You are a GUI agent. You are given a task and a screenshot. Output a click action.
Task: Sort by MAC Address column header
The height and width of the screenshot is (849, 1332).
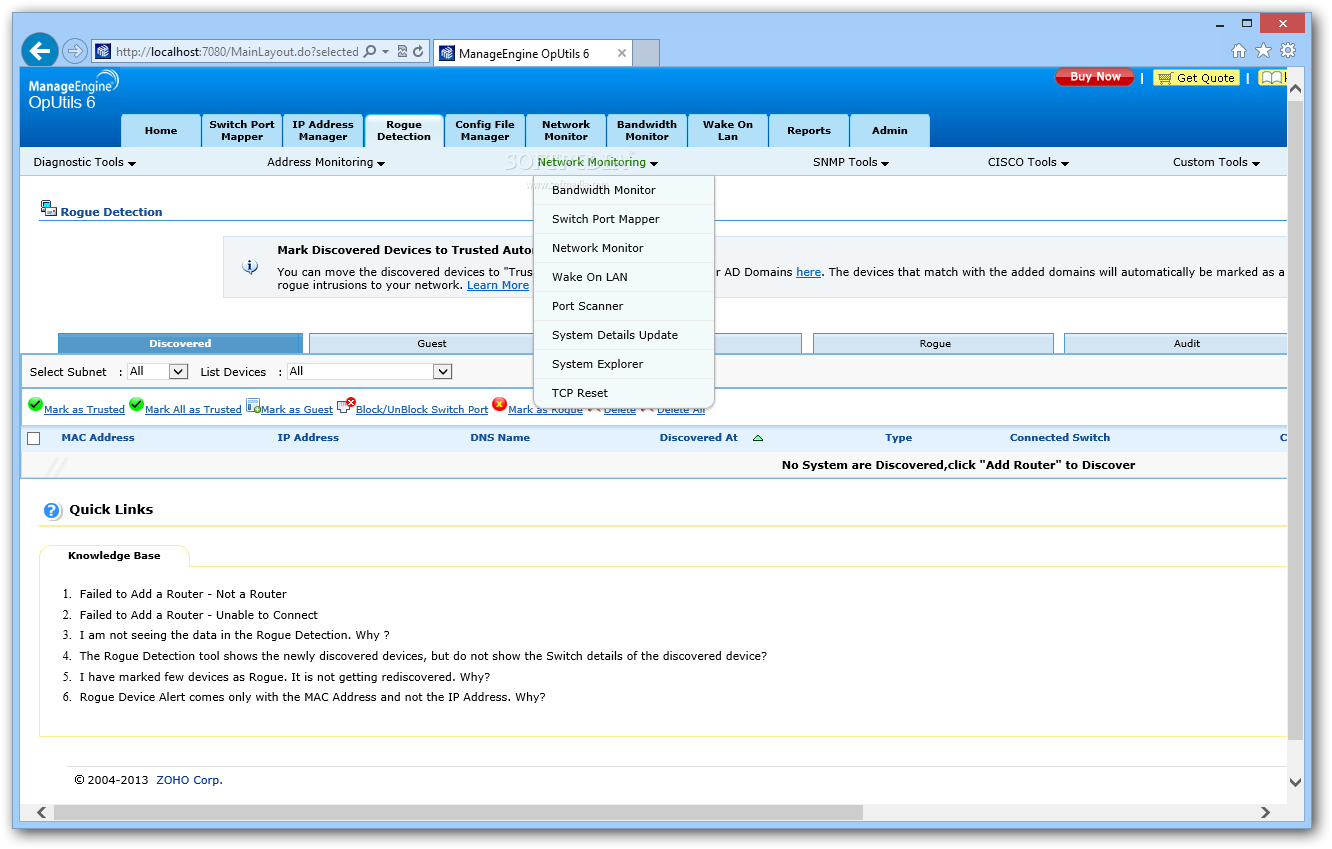pos(98,438)
